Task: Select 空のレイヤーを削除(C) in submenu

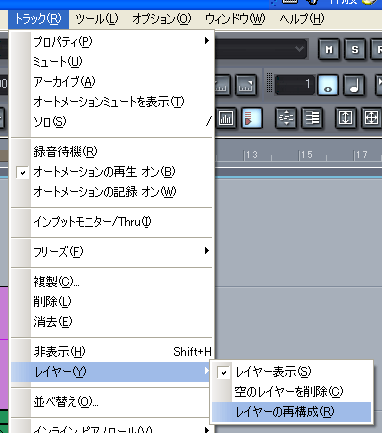Action: pyautogui.click(x=292, y=392)
